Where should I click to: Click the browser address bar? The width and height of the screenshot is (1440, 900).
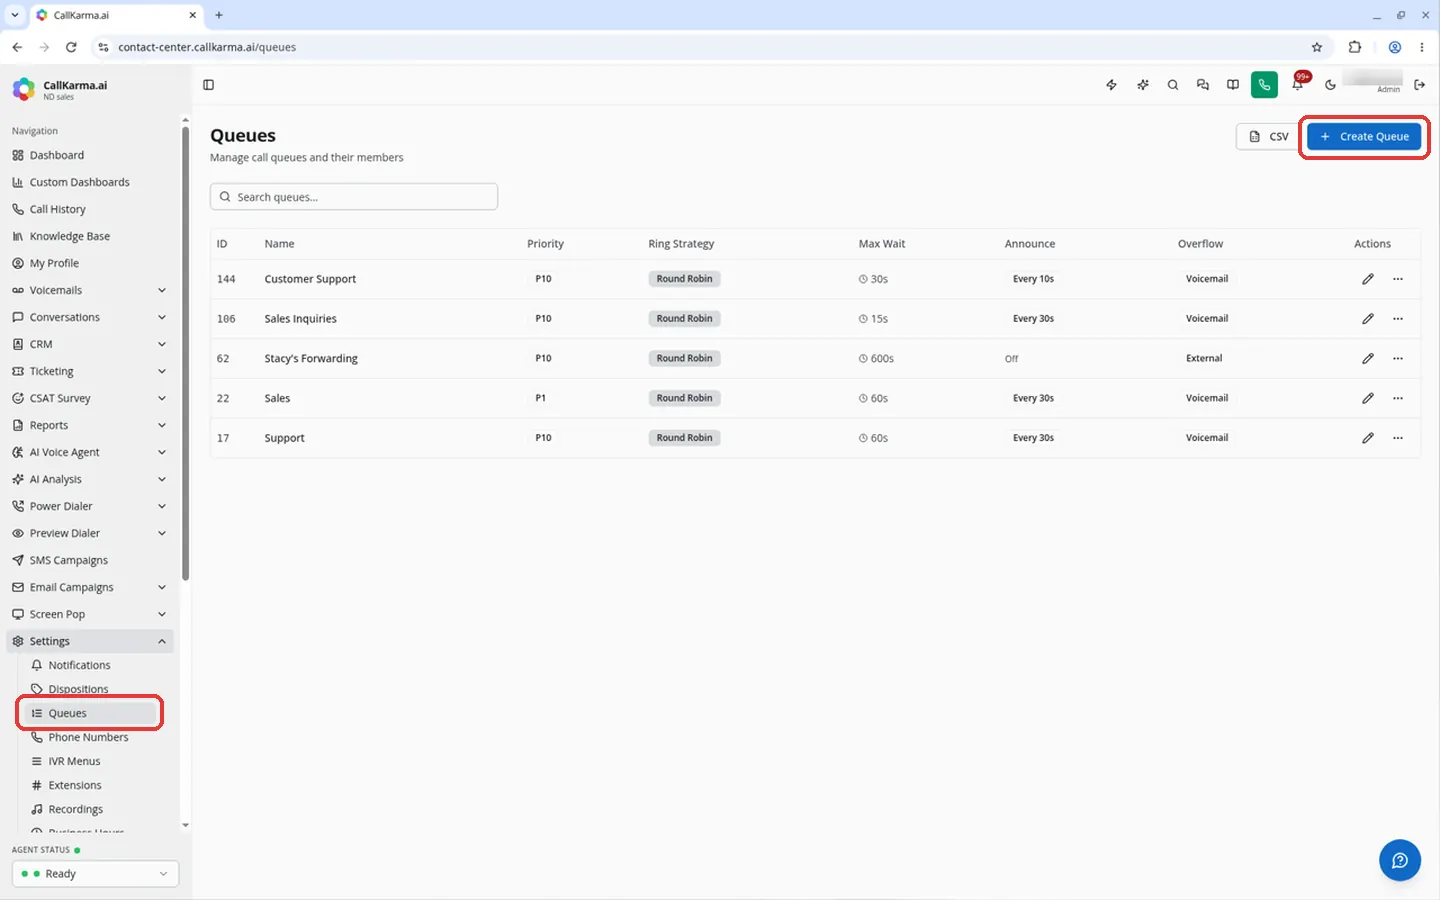700,47
